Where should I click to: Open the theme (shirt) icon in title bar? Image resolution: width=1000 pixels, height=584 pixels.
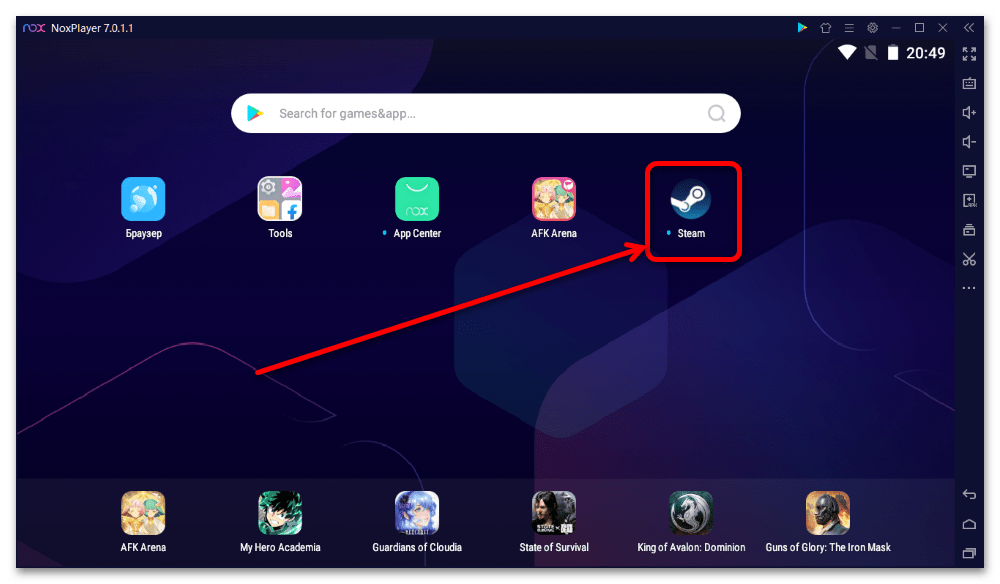(826, 28)
